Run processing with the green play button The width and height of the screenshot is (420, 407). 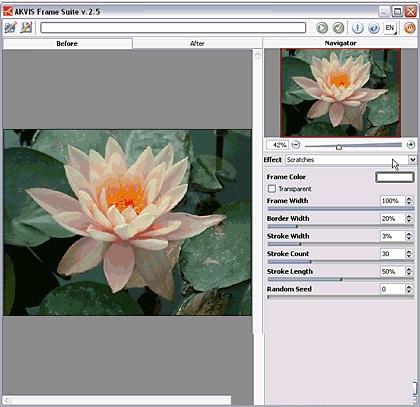click(x=322, y=28)
